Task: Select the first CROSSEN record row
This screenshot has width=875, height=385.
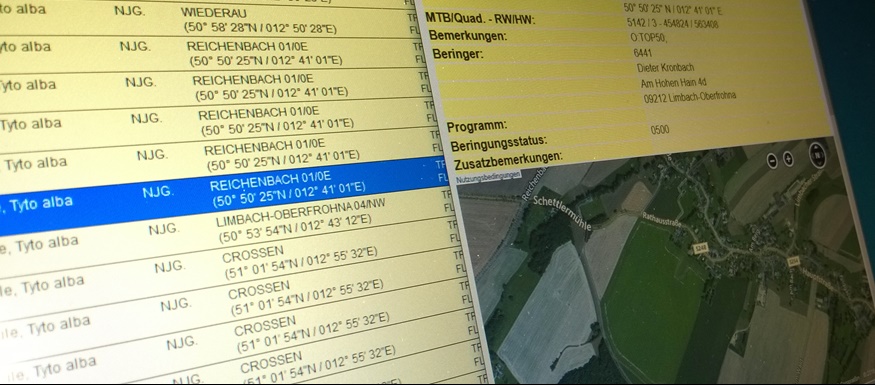Action: pyautogui.click(x=234, y=266)
